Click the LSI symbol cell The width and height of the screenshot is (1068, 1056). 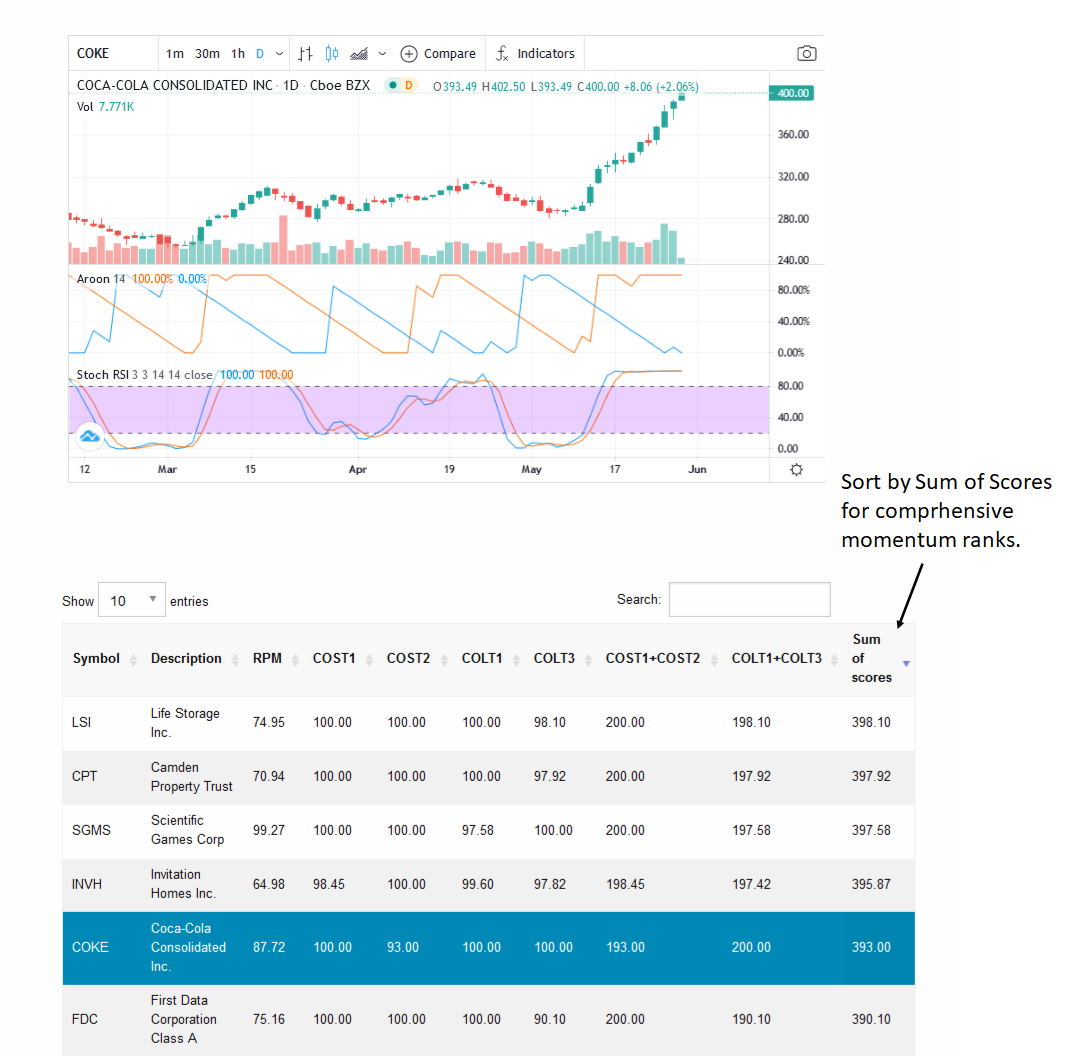[81, 722]
